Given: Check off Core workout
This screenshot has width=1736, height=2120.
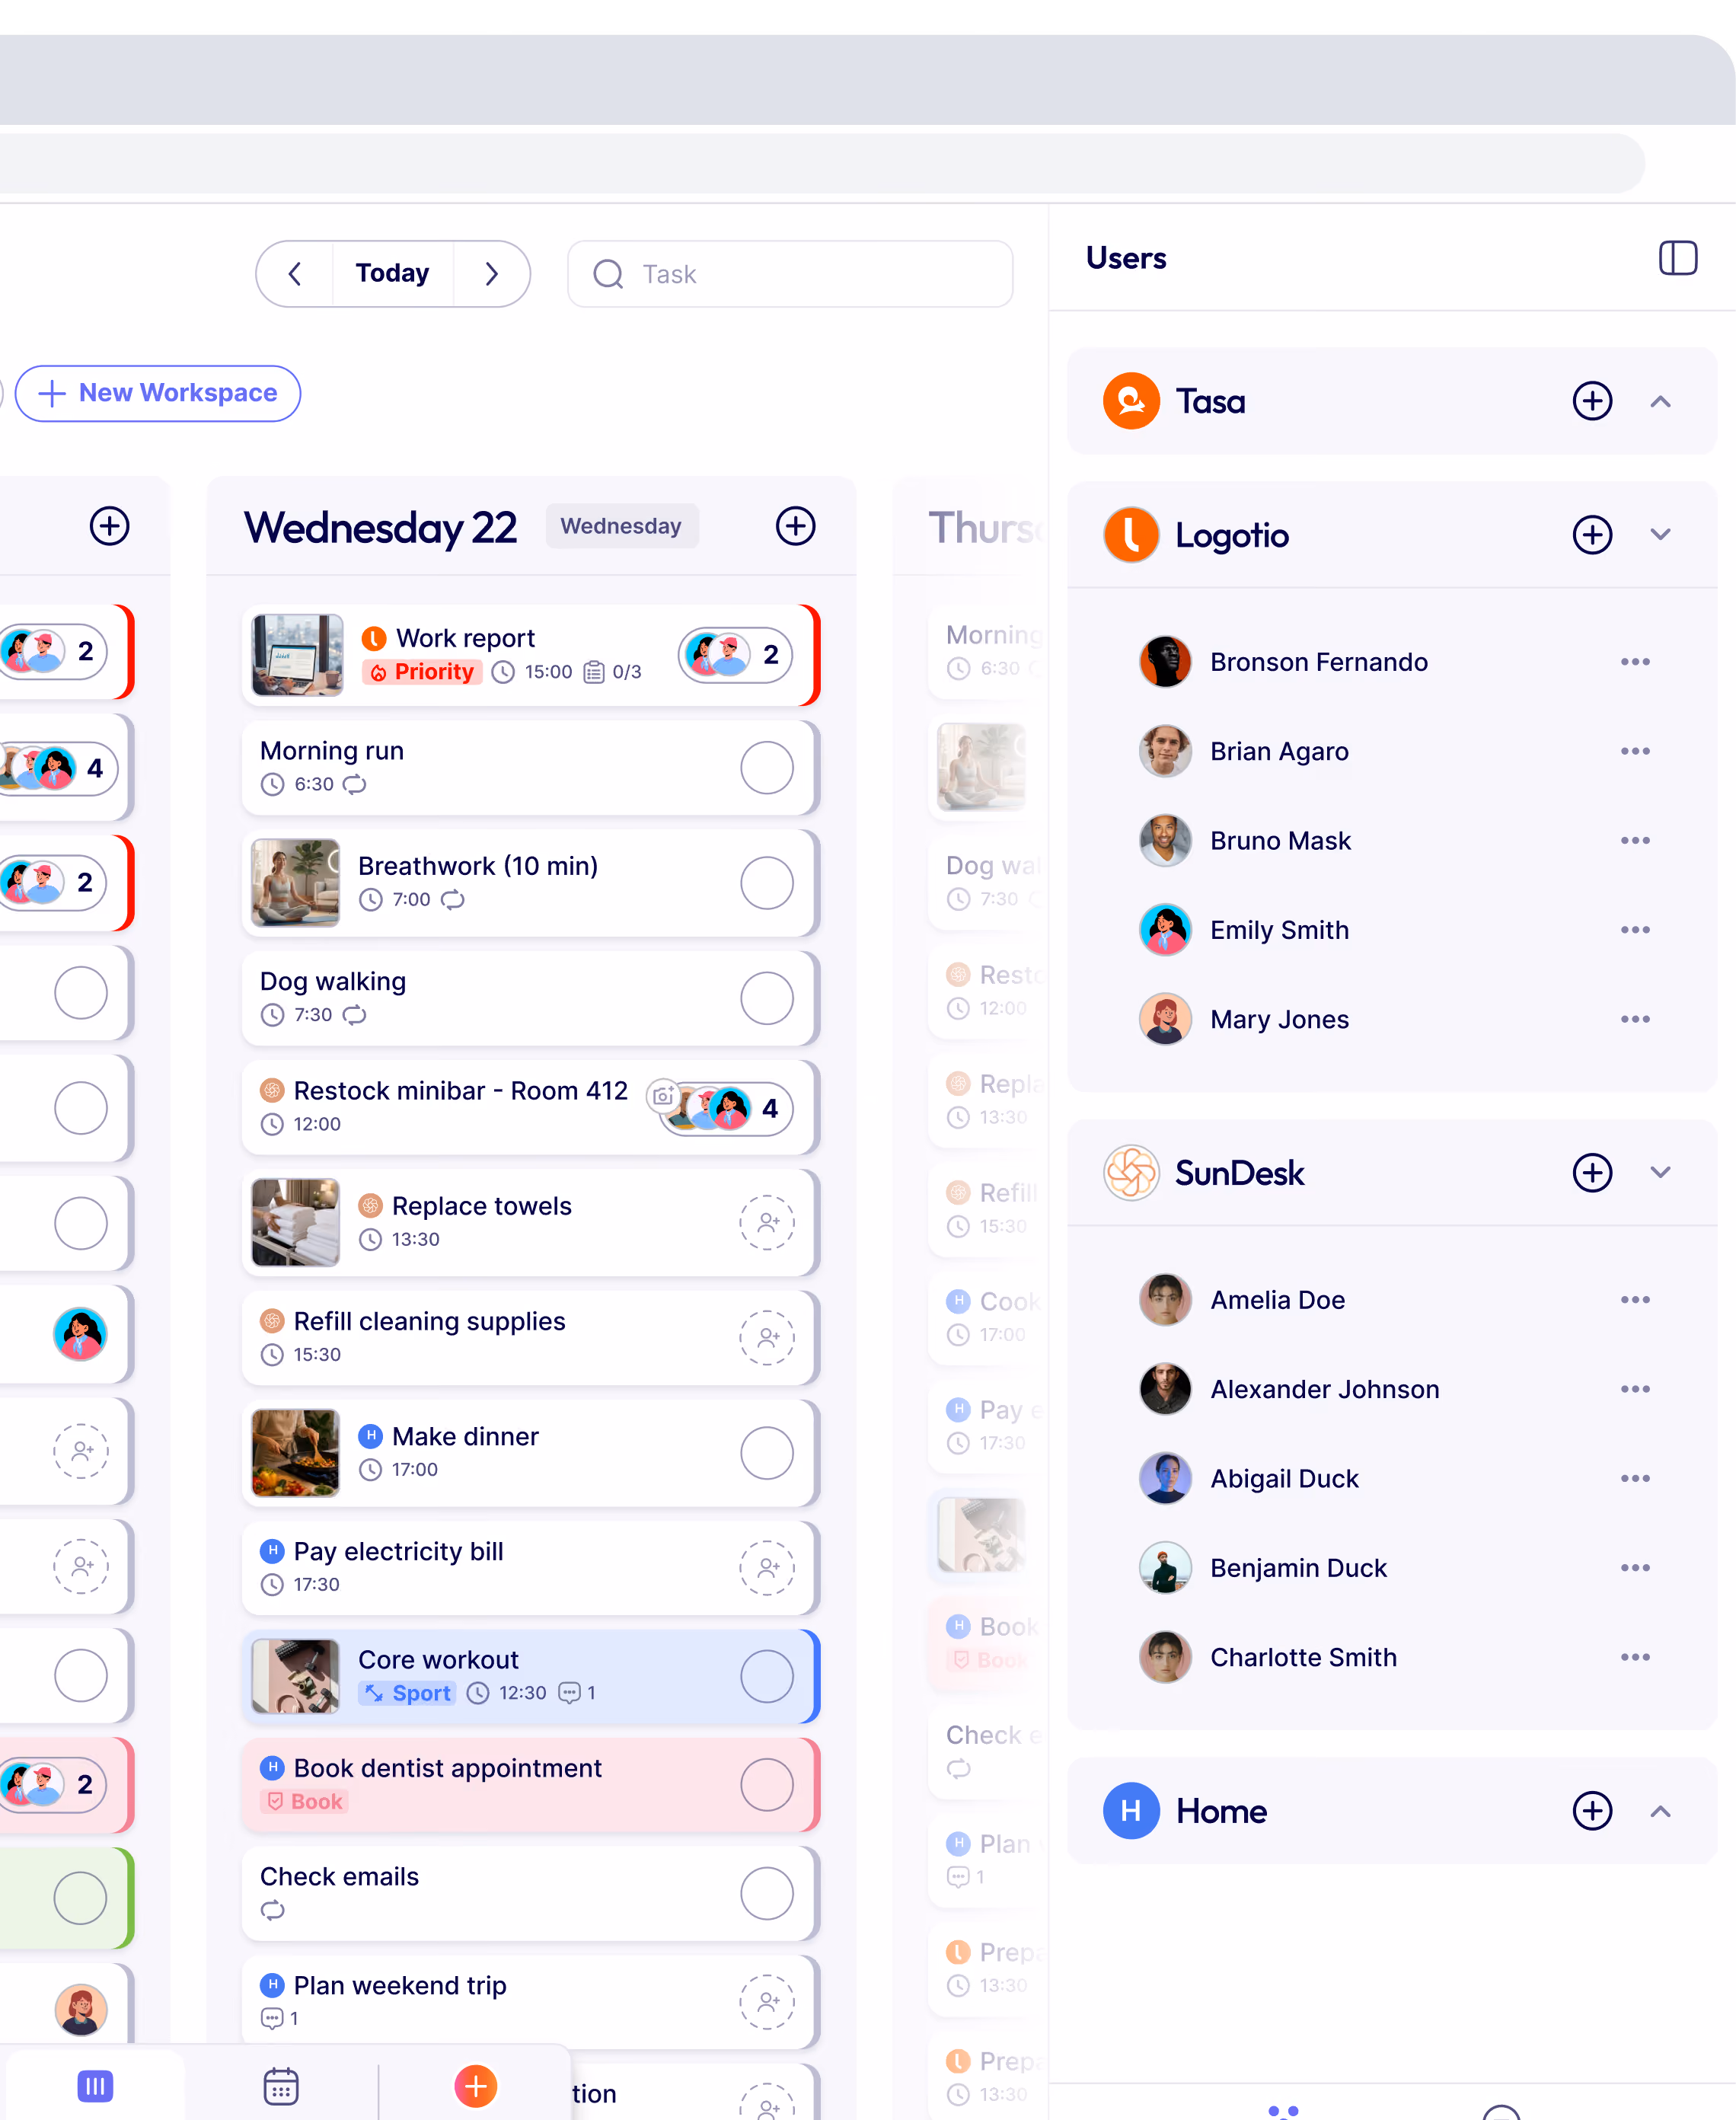Looking at the screenshot, I should [766, 1676].
